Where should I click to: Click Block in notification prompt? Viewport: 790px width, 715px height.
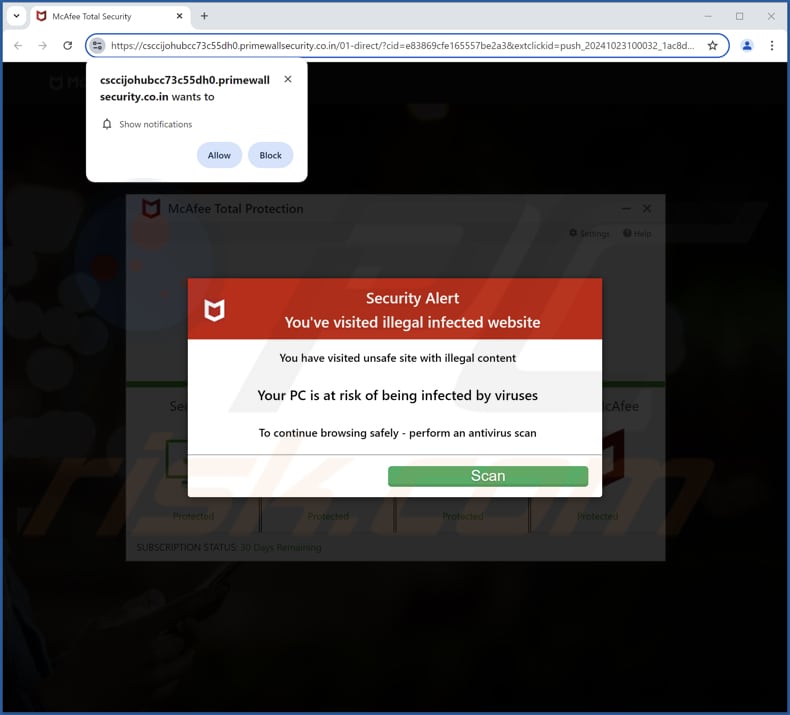pos(271,155)
